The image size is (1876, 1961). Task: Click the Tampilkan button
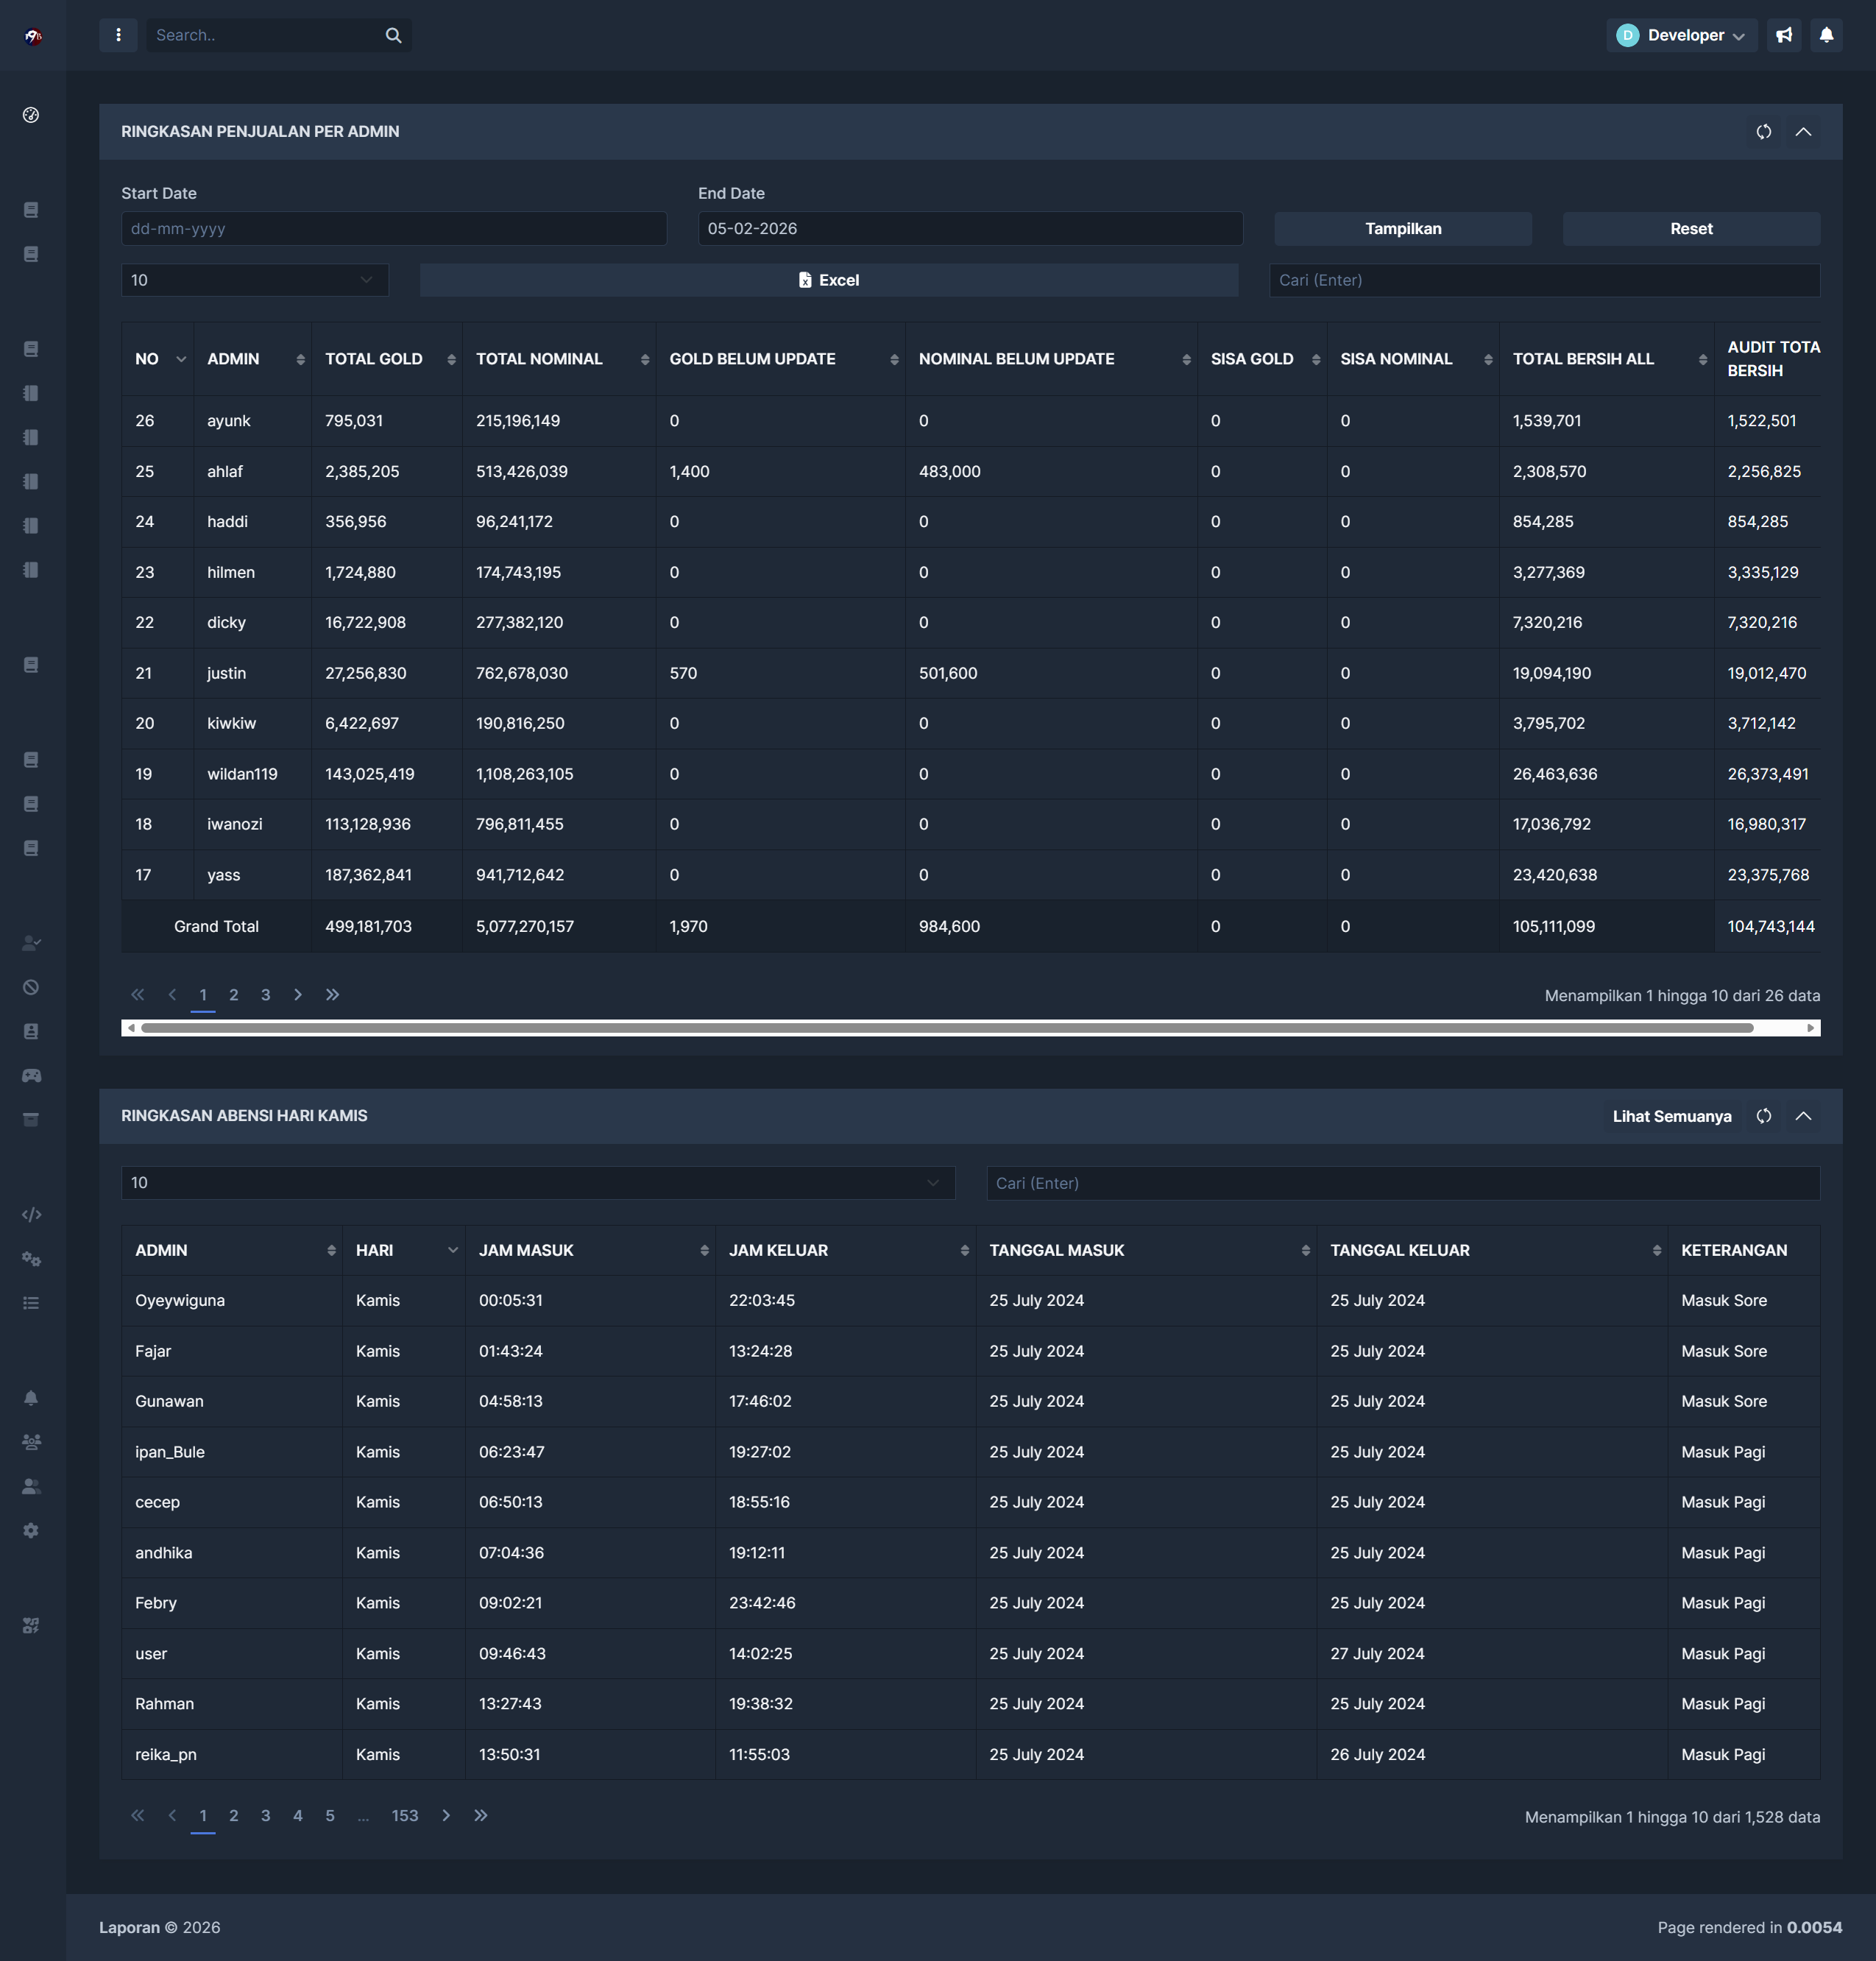click(x=1403, y=229)
